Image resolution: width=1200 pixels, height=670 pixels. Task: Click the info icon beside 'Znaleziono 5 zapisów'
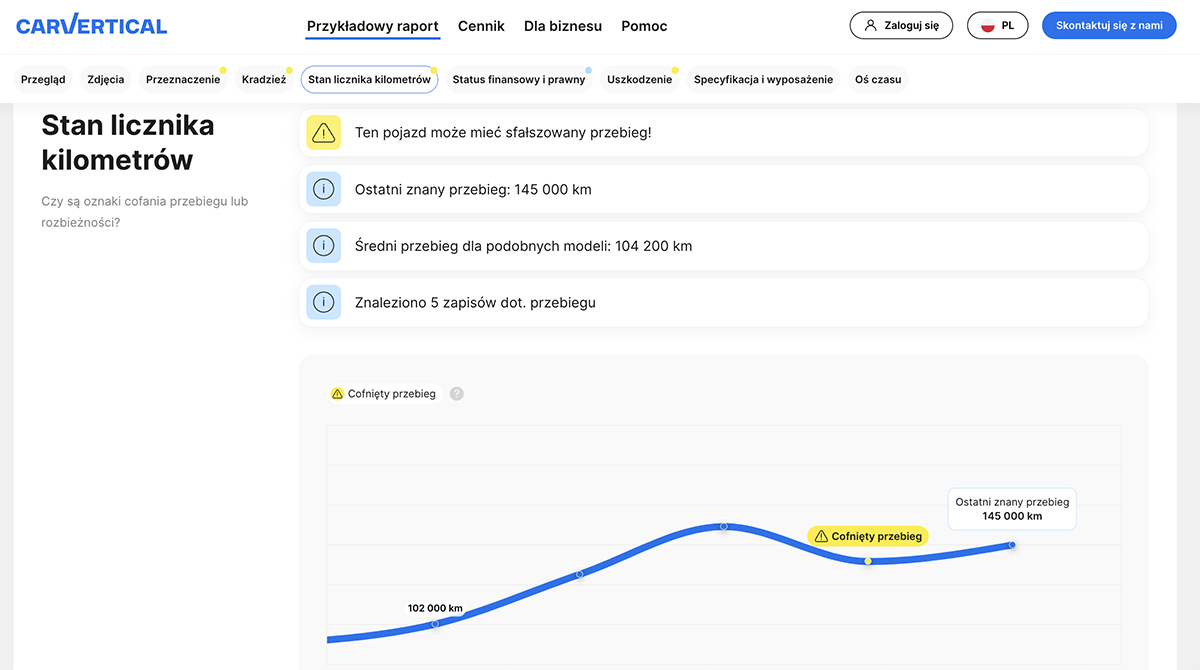click(x=323, y=302)
